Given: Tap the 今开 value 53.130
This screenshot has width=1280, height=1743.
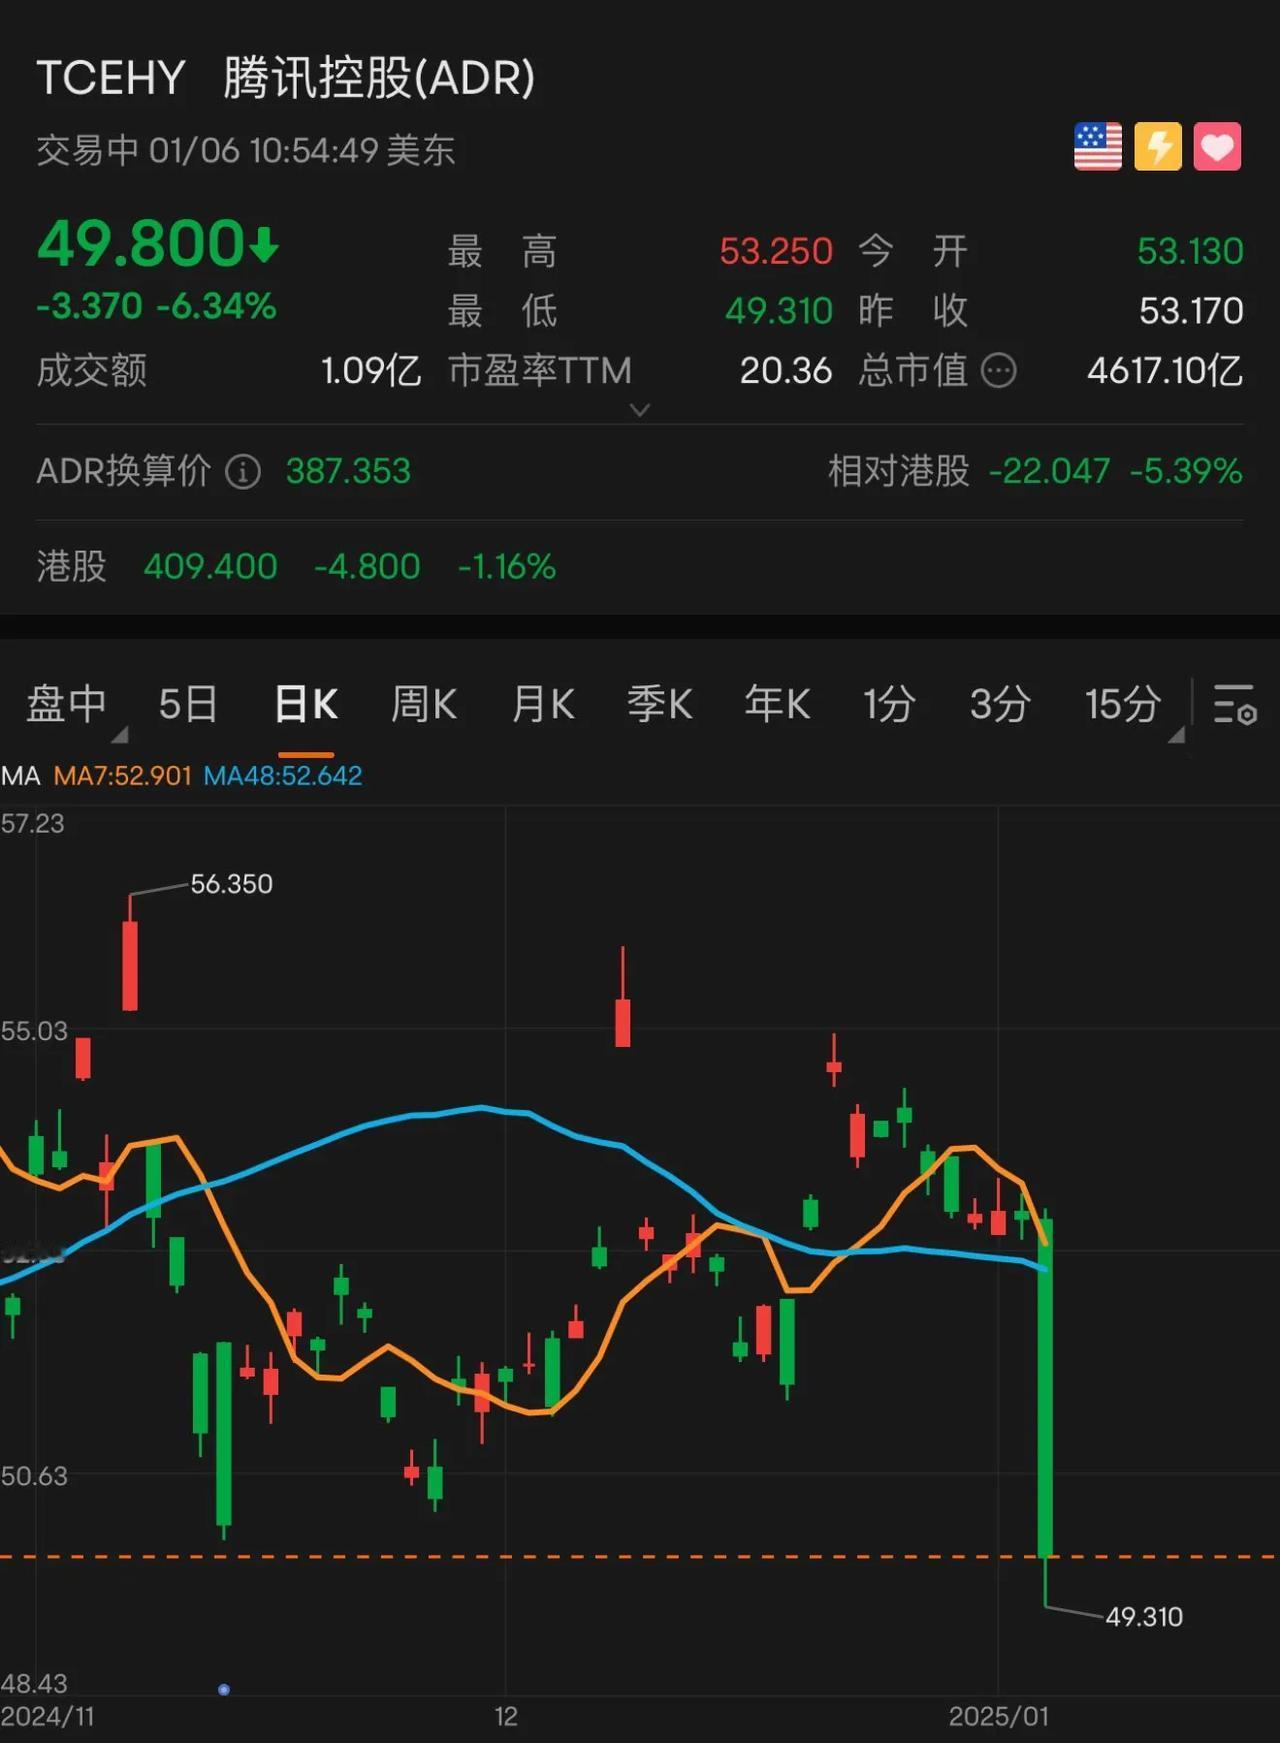Looking at the screenshot, I should click(x=1190, y=251).
